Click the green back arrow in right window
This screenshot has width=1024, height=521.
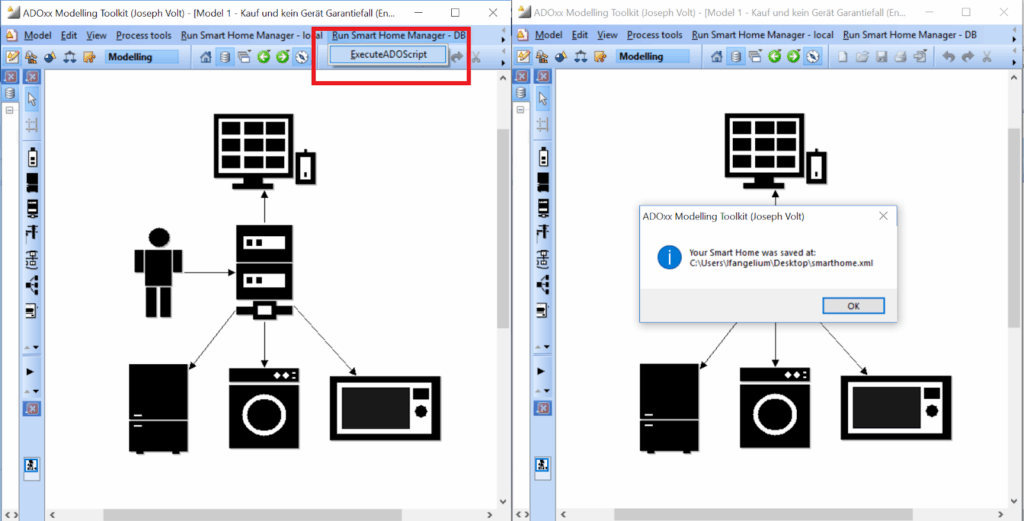[x=775, y=57]
